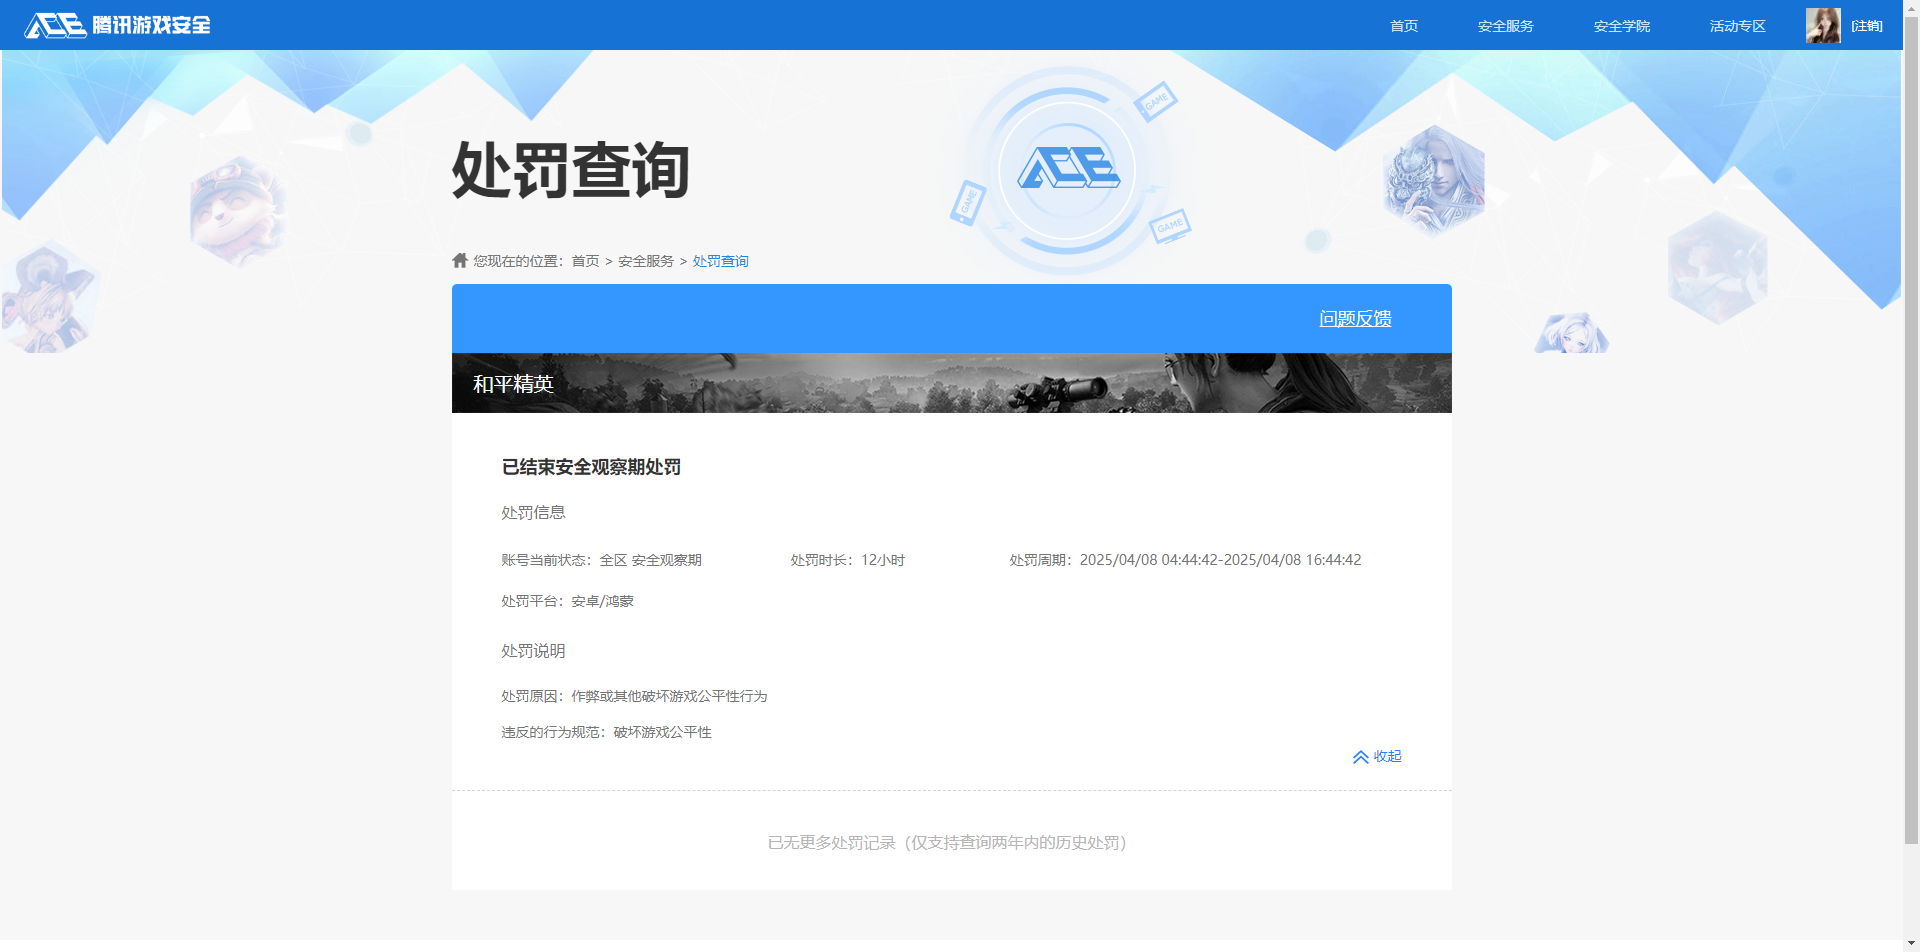Click the [注销] logout link
Screen dimensions: 1920x952
(x=1866, y=25)
